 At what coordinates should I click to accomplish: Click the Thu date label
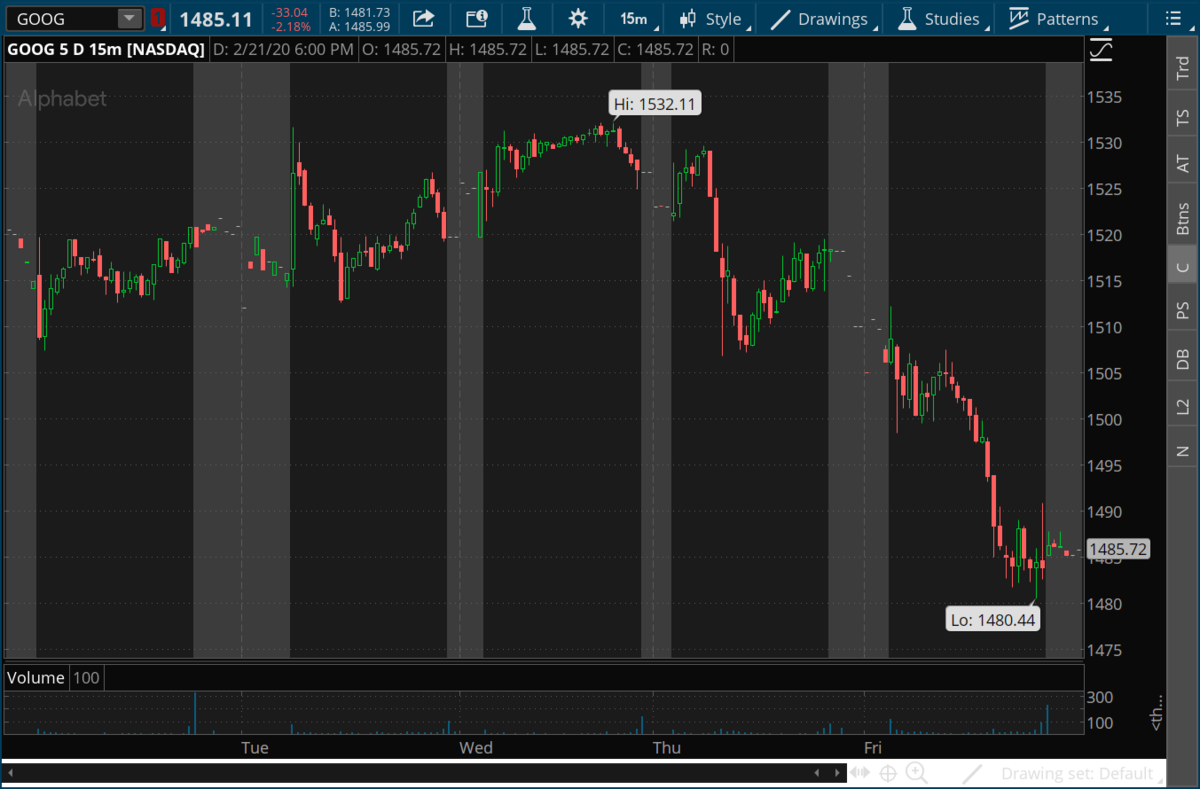pos(666,747)
